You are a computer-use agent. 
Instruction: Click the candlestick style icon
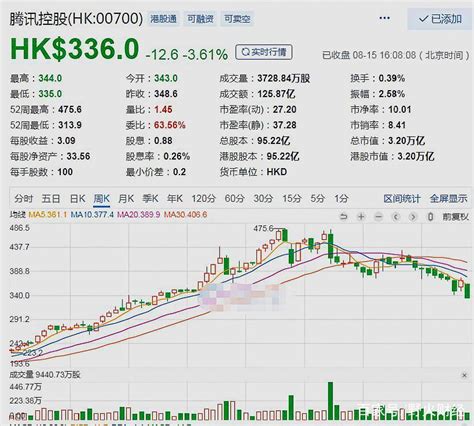pyautogui.click(x=430, y=217)
